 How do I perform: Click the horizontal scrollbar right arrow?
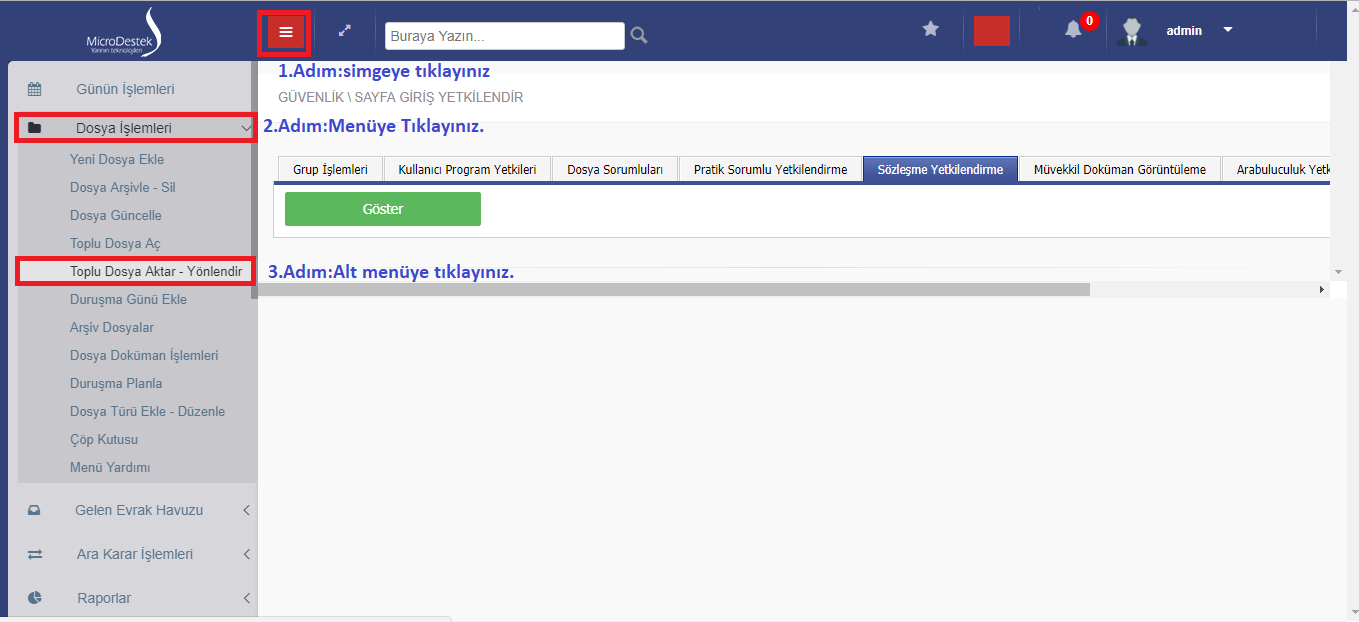[1322, 290]
